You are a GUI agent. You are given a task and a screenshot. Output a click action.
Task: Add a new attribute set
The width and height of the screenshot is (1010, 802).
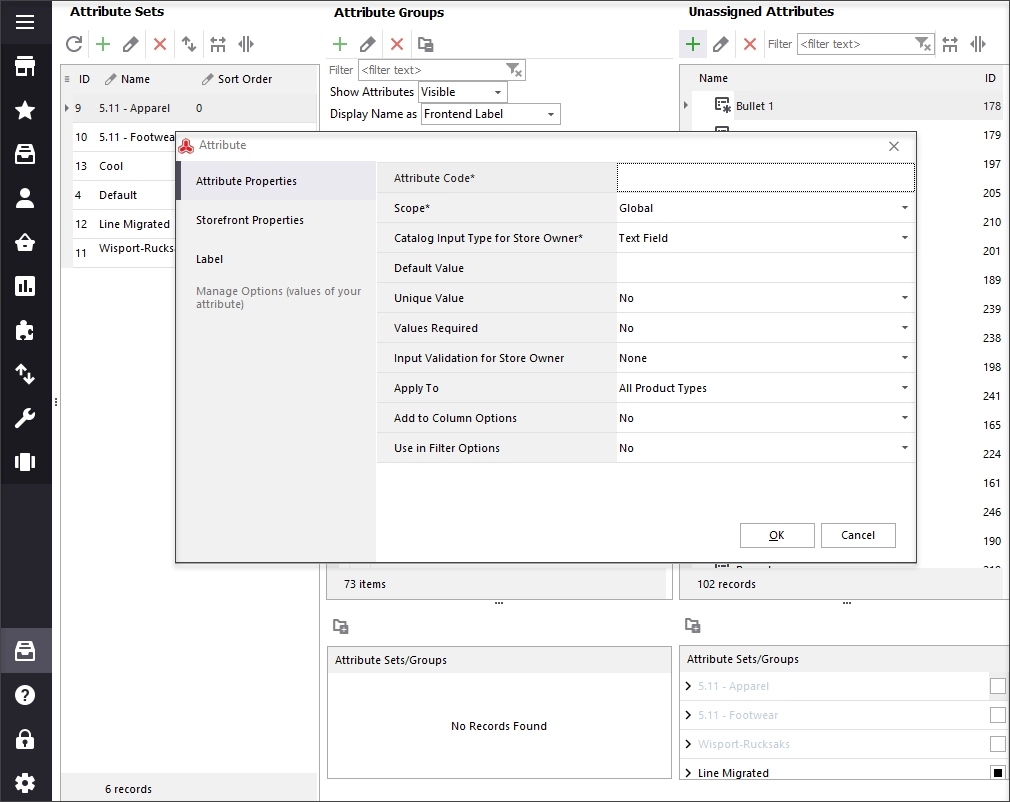pos(103,44)
